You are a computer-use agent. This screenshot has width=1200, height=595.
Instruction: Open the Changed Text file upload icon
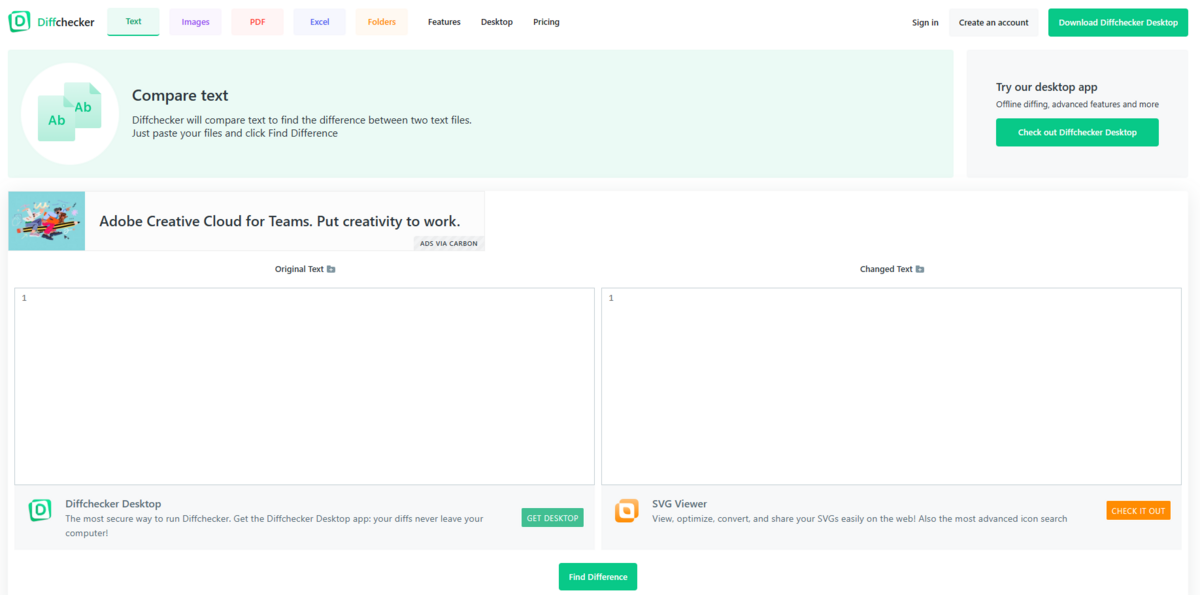point(920,269)
